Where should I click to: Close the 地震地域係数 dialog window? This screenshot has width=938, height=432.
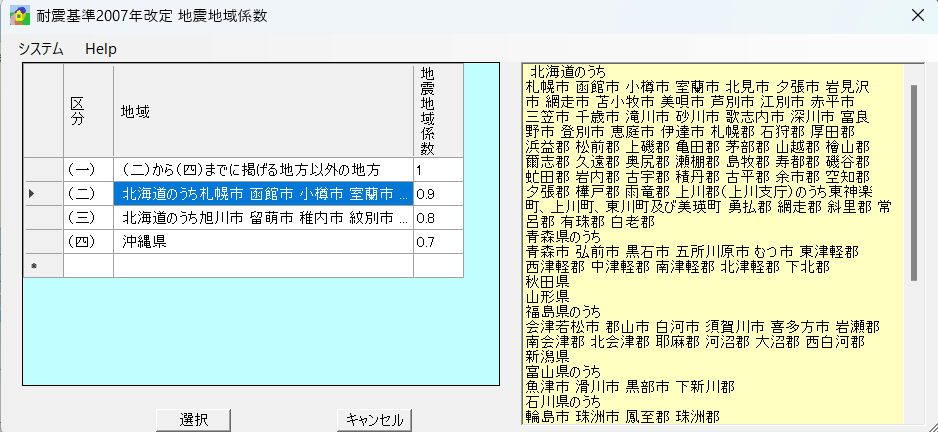click(x=916, y=15)
